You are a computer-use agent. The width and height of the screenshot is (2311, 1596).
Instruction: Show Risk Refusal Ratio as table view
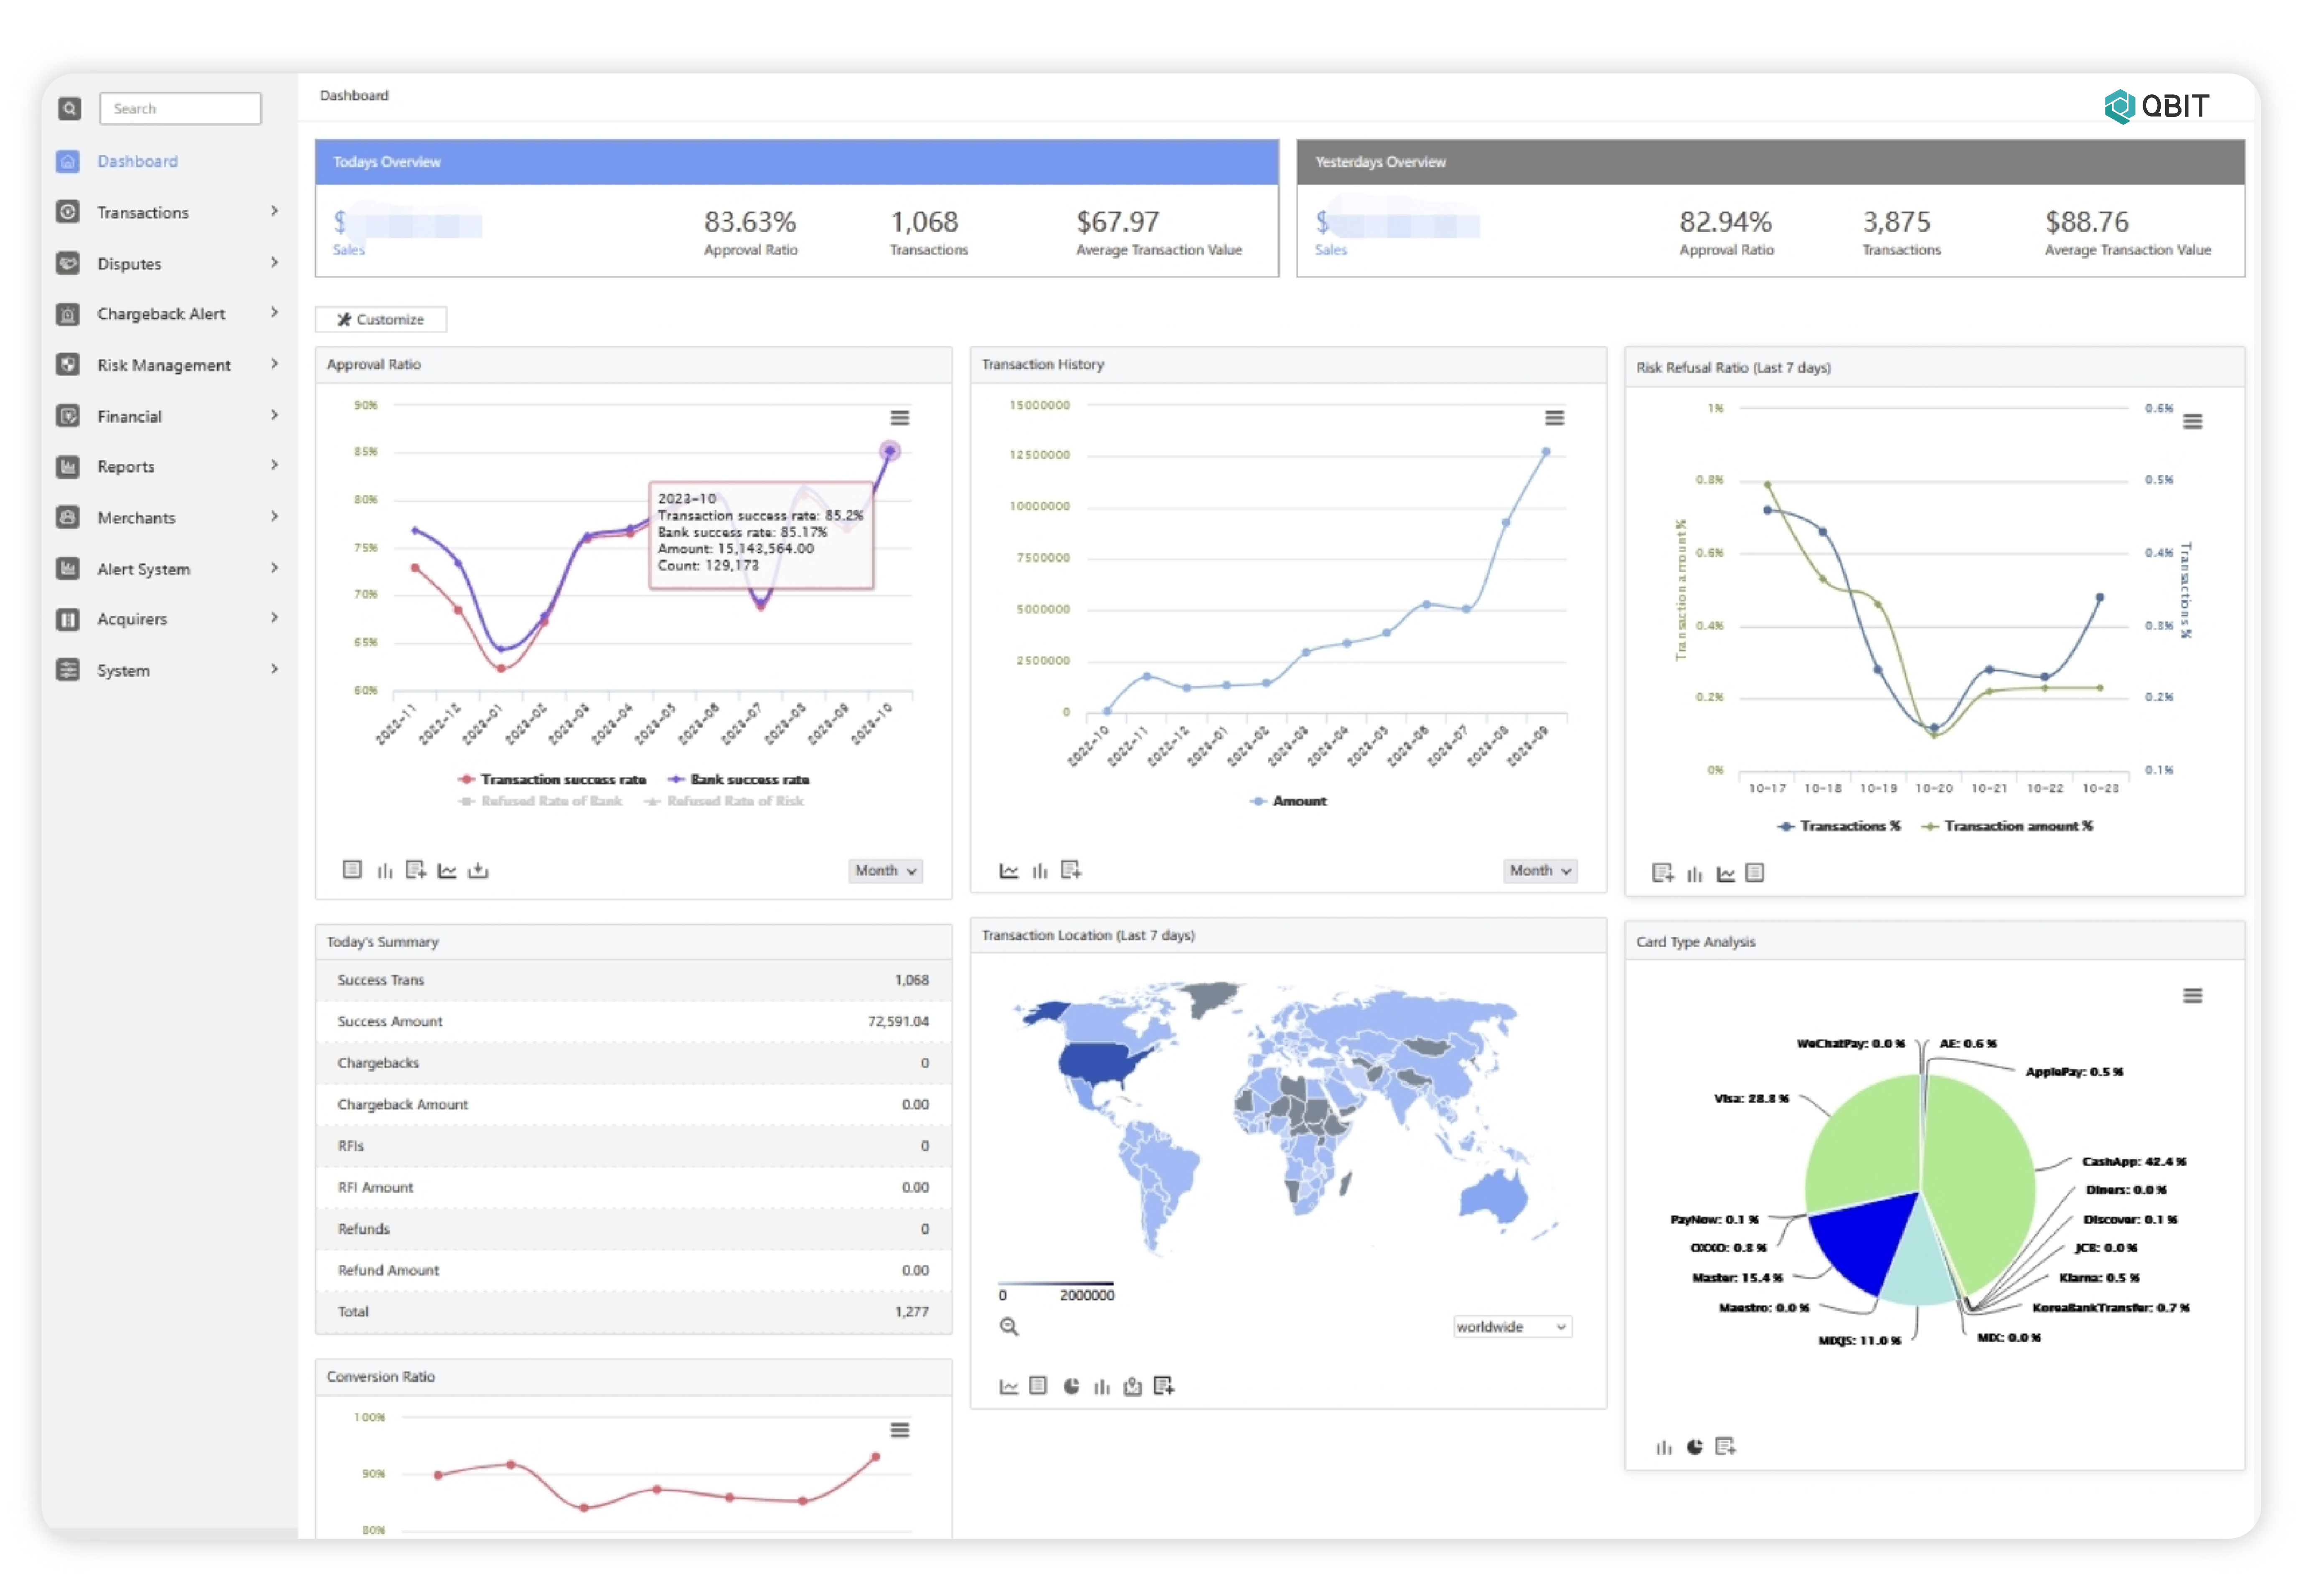click(x=1756, y=874)
